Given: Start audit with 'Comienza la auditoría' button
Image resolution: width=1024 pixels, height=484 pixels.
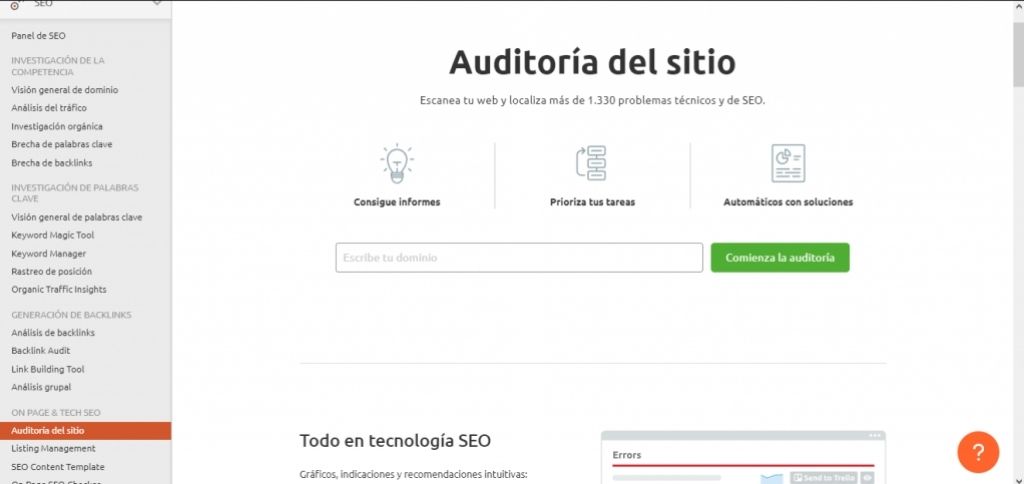Looking at the screenshot, I should 780,257.
